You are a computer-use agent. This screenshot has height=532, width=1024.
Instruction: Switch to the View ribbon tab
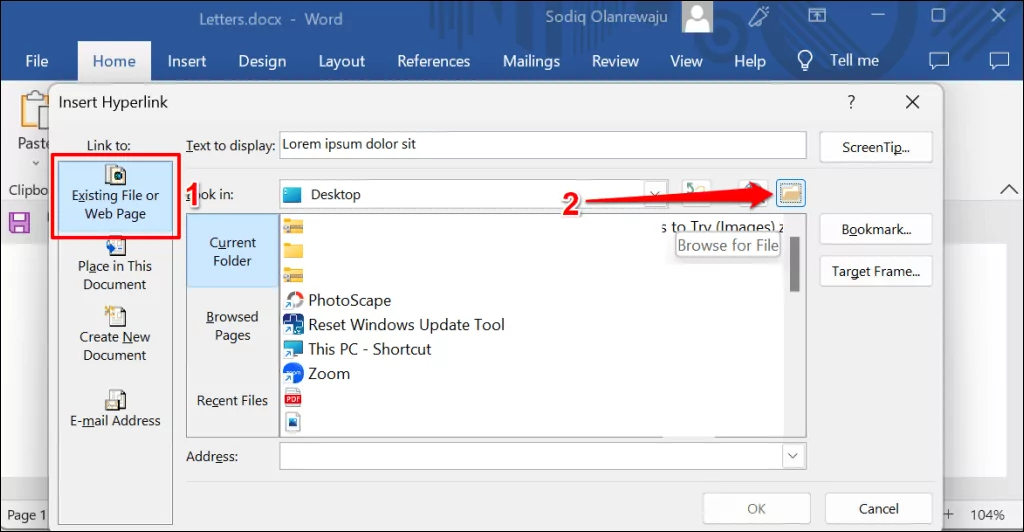686,61
